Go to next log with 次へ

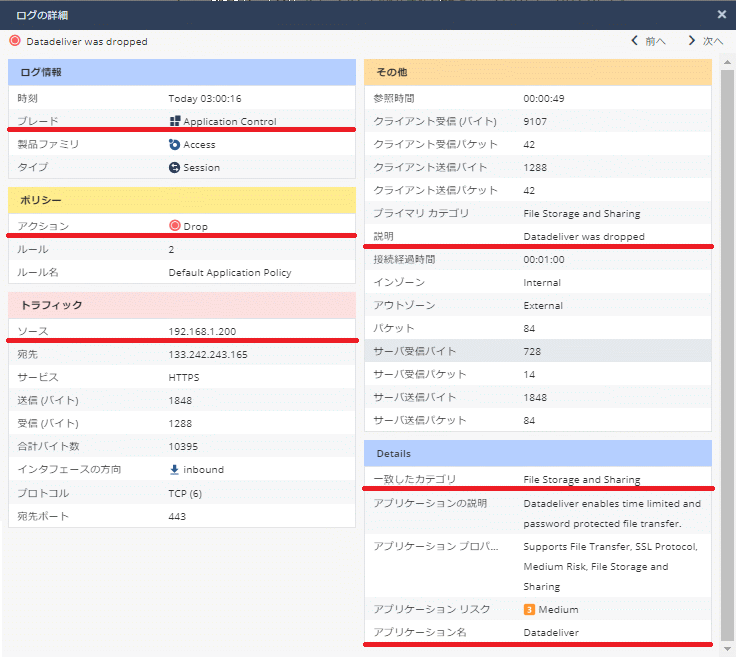coord(705,41)
